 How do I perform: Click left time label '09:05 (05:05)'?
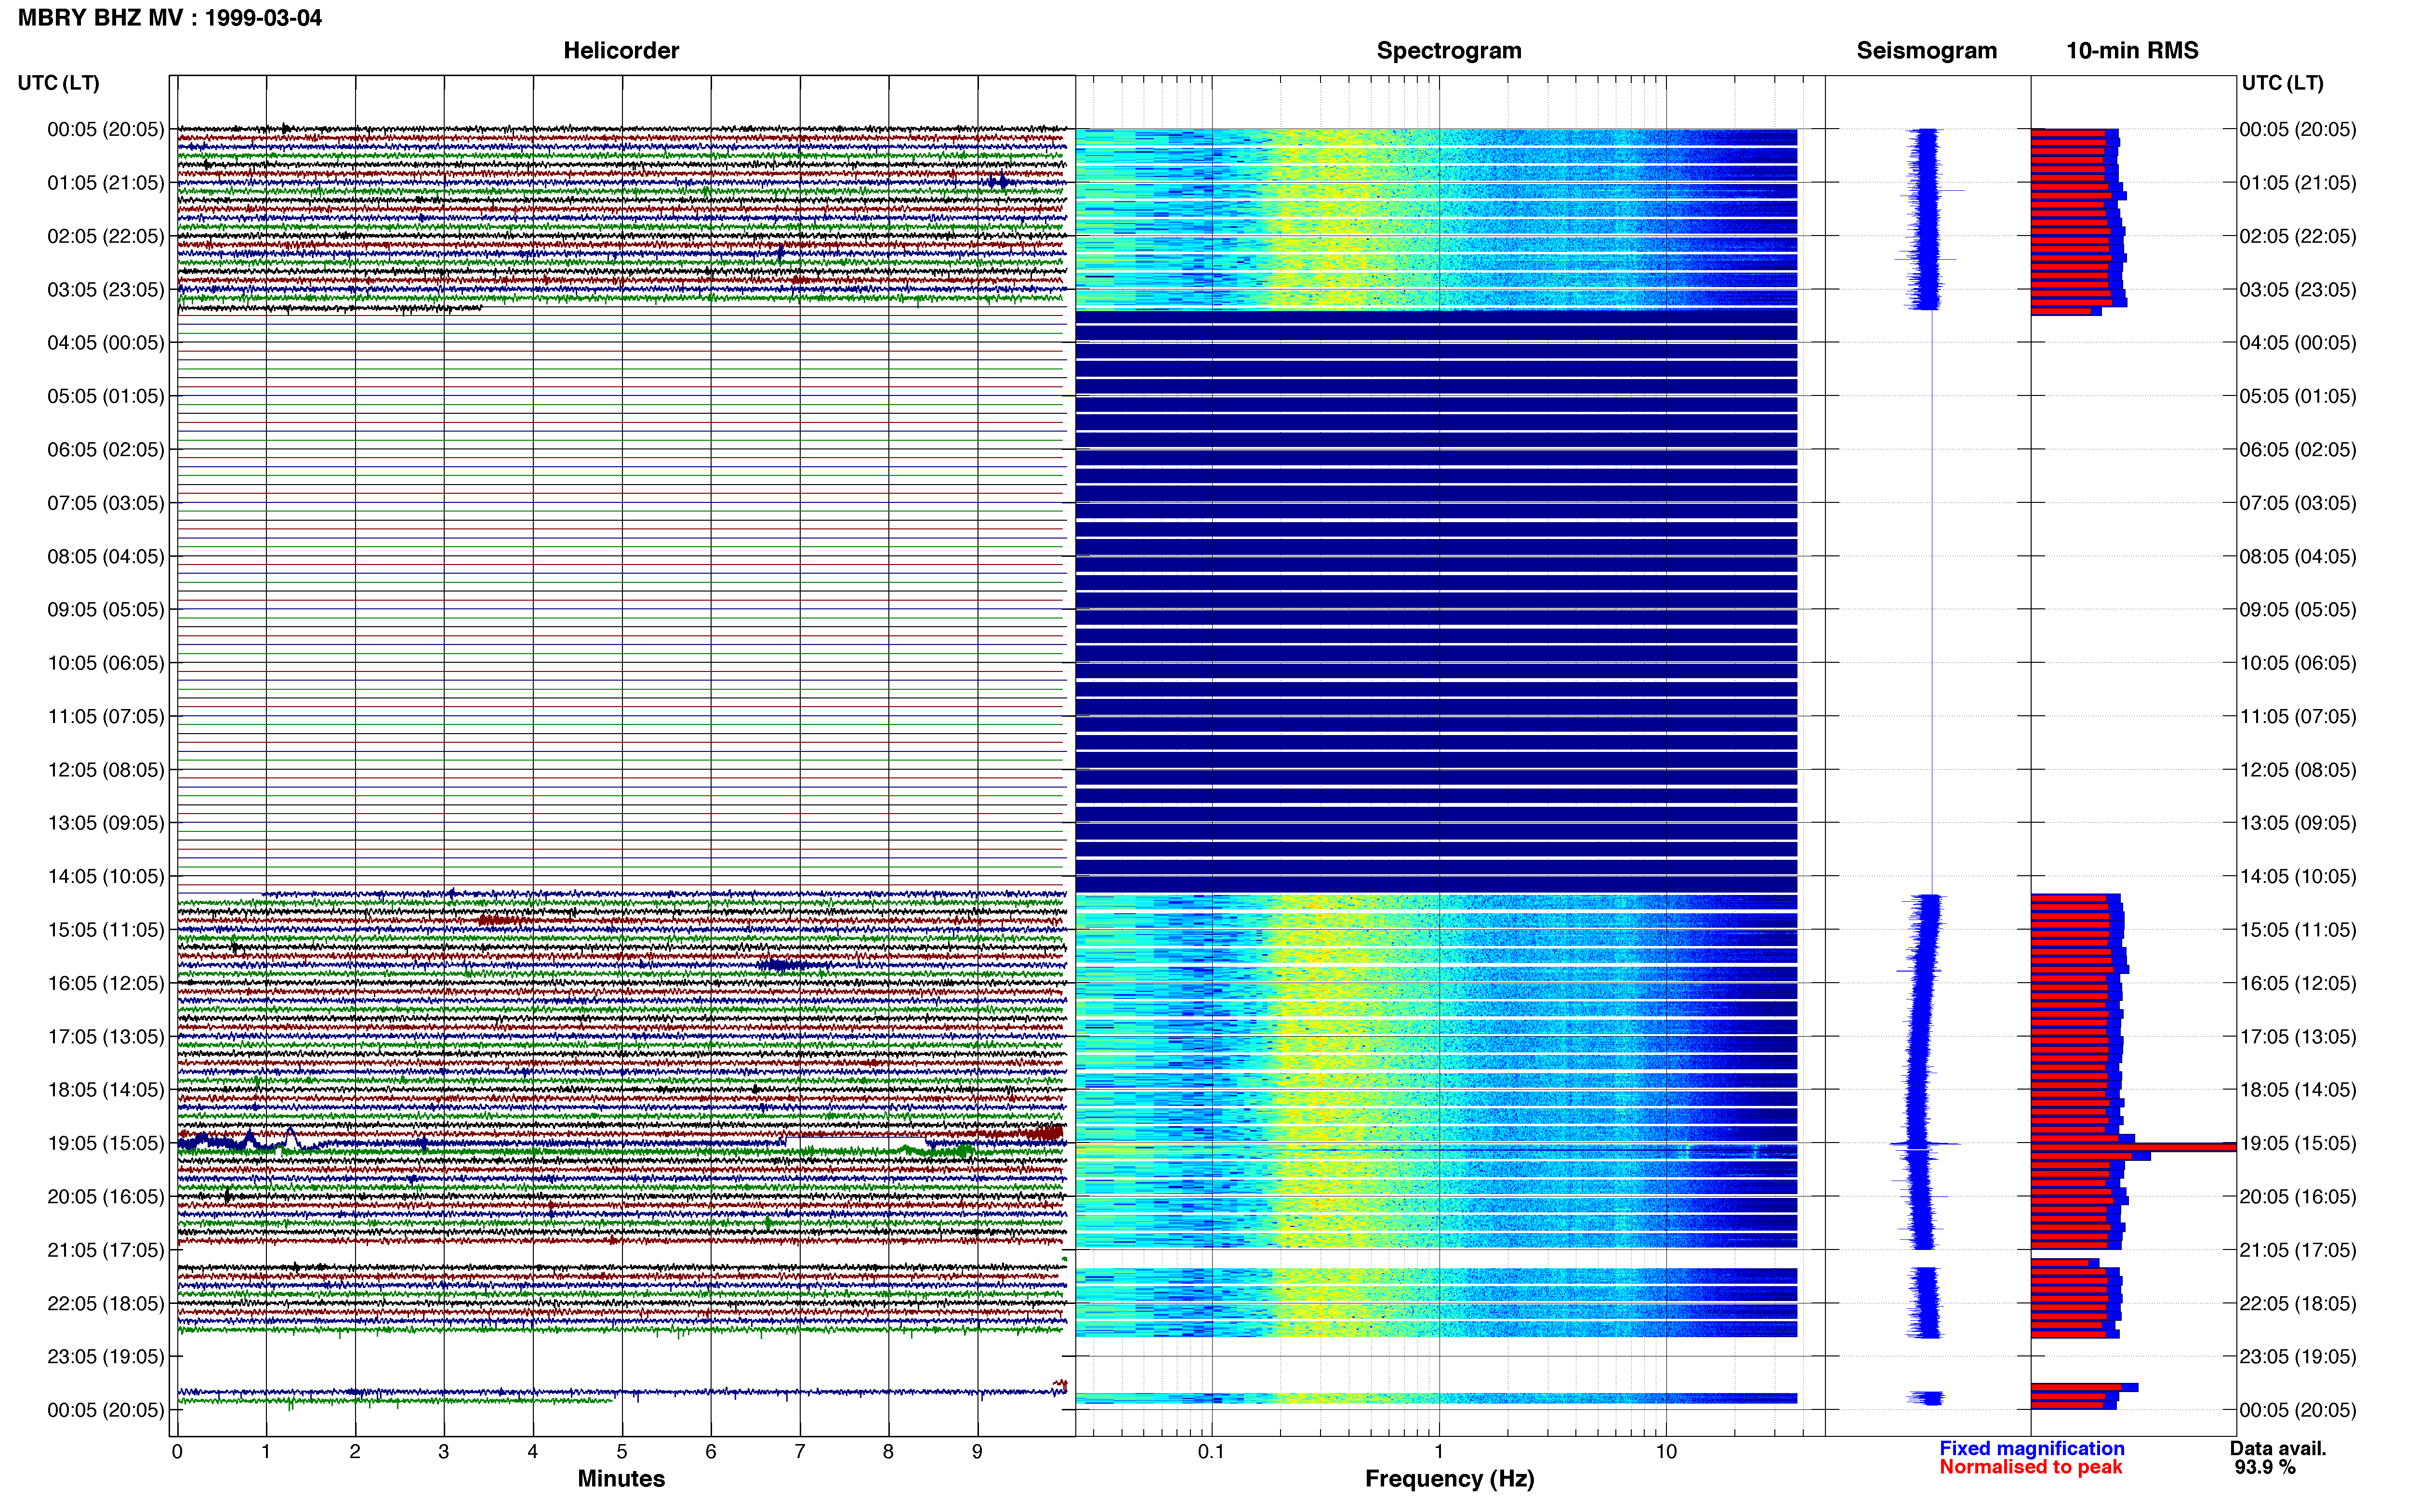[106, 610]
